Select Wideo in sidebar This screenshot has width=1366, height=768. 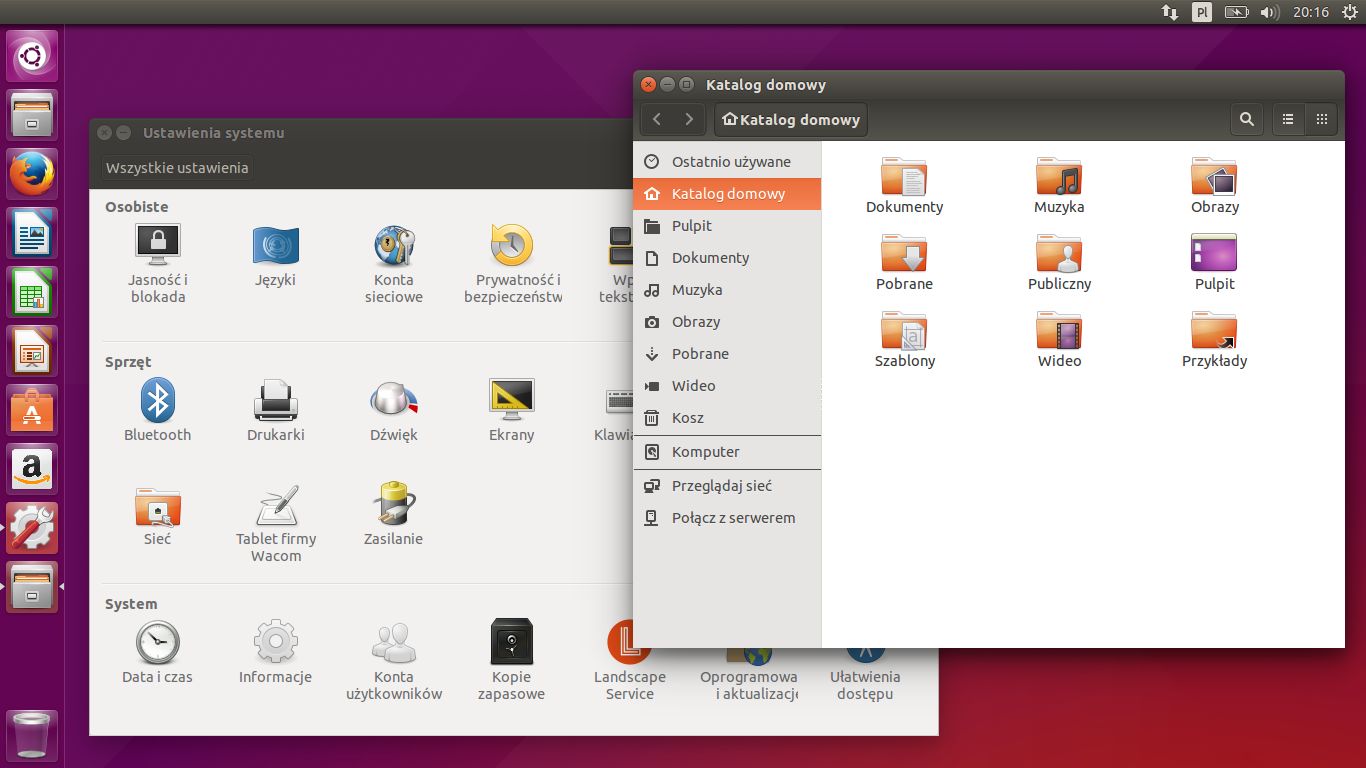click(x=727, y=385)
